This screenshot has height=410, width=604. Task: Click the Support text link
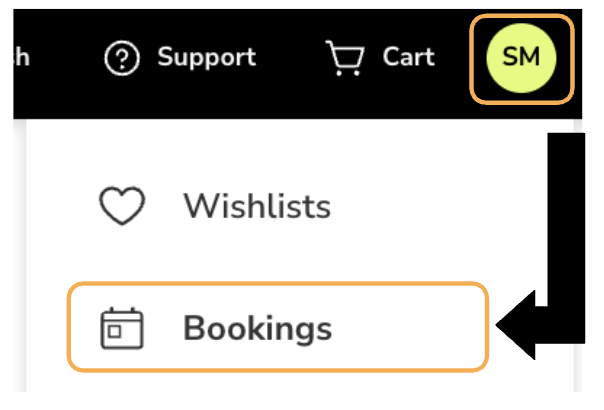206,58
